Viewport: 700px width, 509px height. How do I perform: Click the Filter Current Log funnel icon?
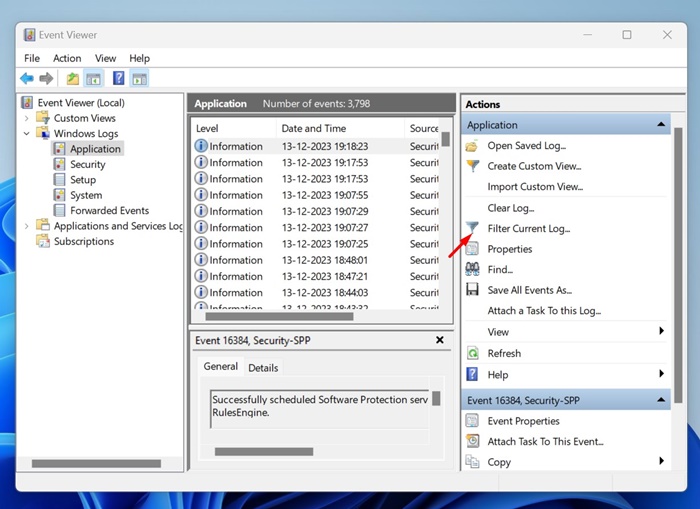click(x=472, y=228)
